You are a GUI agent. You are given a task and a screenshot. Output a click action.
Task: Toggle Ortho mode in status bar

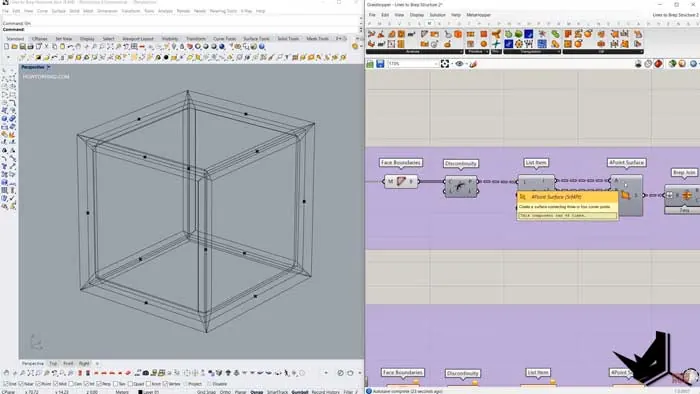click(225, 392)
